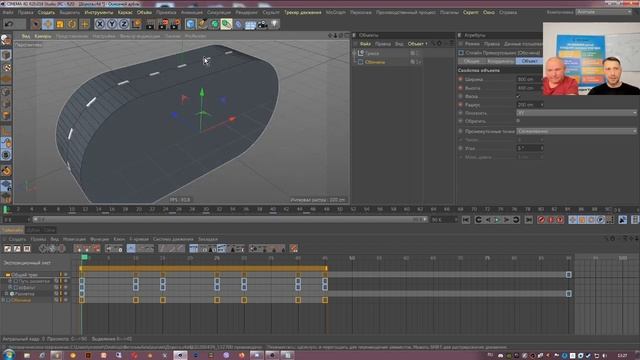Switch to the Объект attribute tab
640x360 pixels.
[x=529, y=61]
